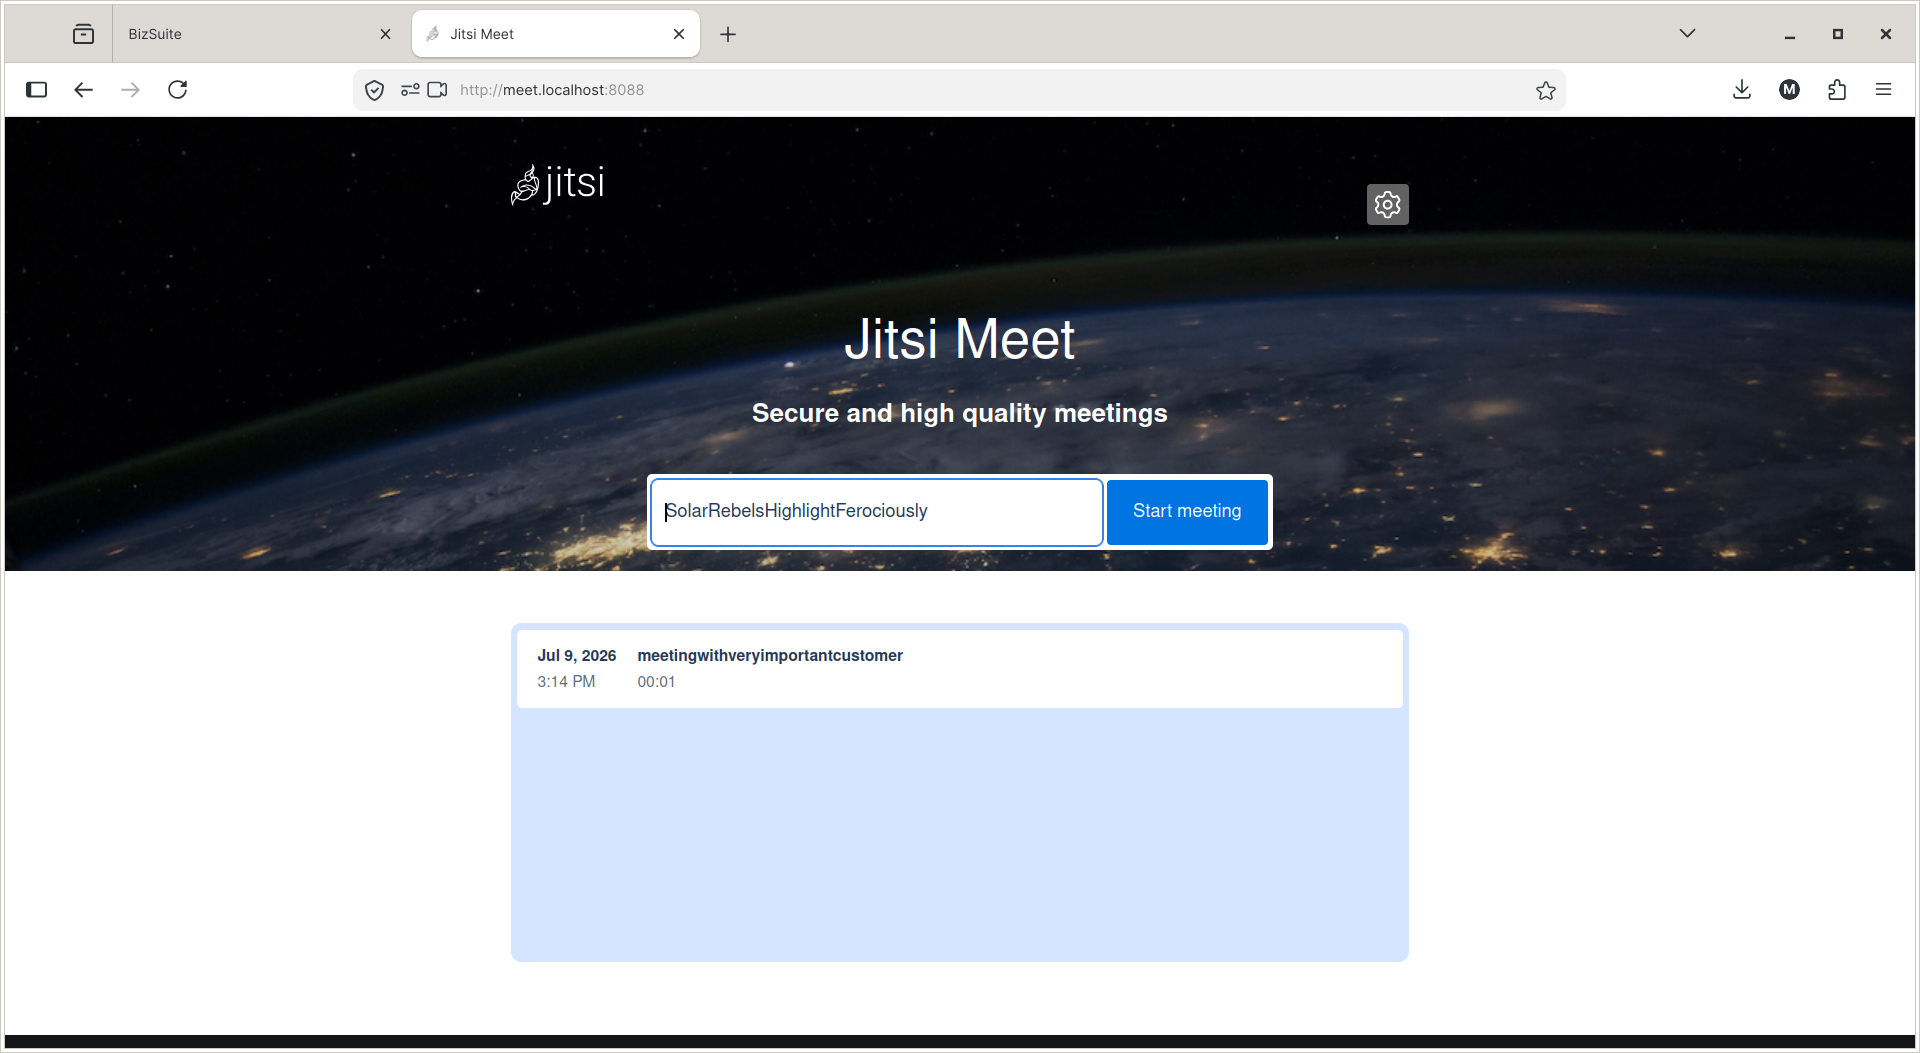Expand the list all tabs dropdown
Viewport: 1920px width, 1053px height.
pyautogui.click(x=1687, y=34)
